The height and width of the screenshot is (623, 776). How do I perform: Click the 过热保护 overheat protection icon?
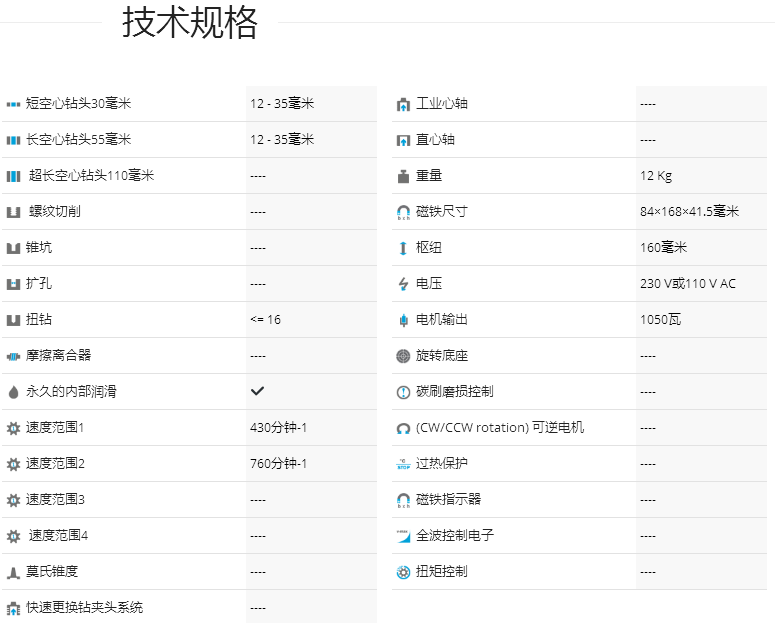point(403,464)
